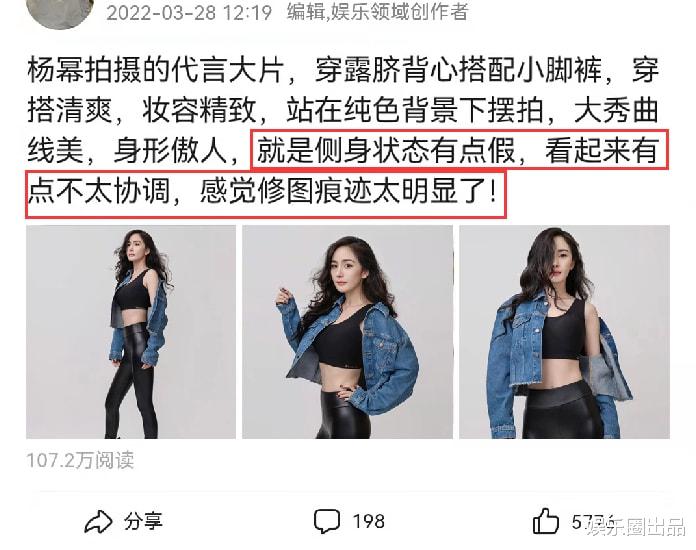Click the 娱乐圈出品 watermark

coord(636,527)
